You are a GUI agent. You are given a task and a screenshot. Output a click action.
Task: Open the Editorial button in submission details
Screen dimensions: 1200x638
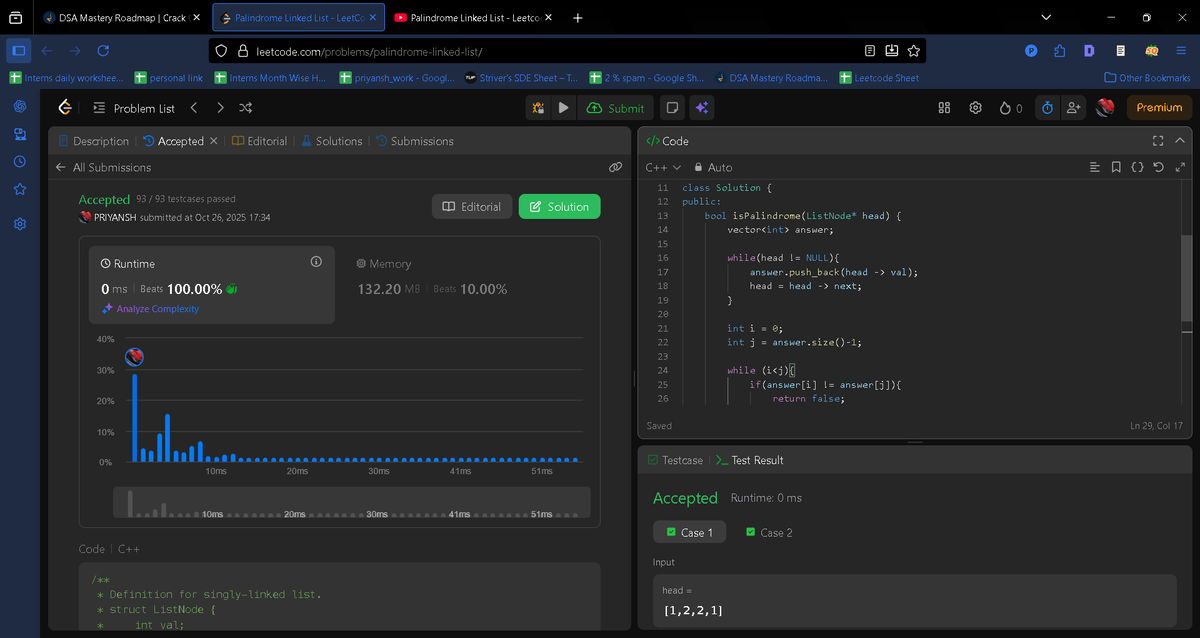472,206
